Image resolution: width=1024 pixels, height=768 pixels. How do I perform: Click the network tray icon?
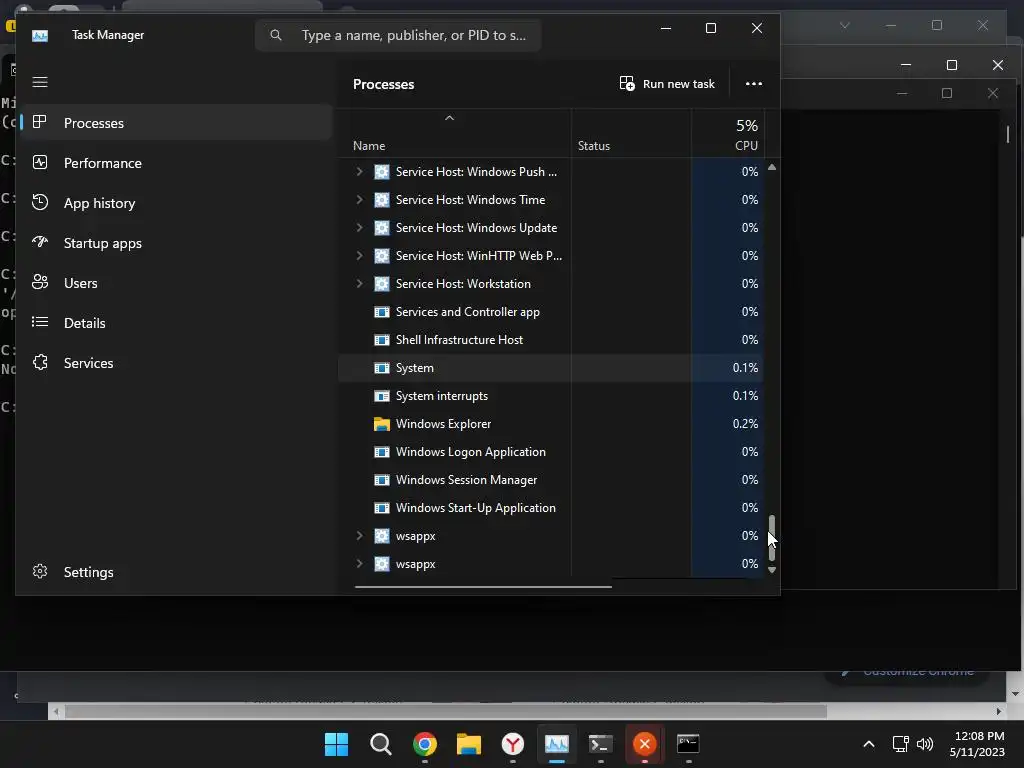[x=901, y=744]
